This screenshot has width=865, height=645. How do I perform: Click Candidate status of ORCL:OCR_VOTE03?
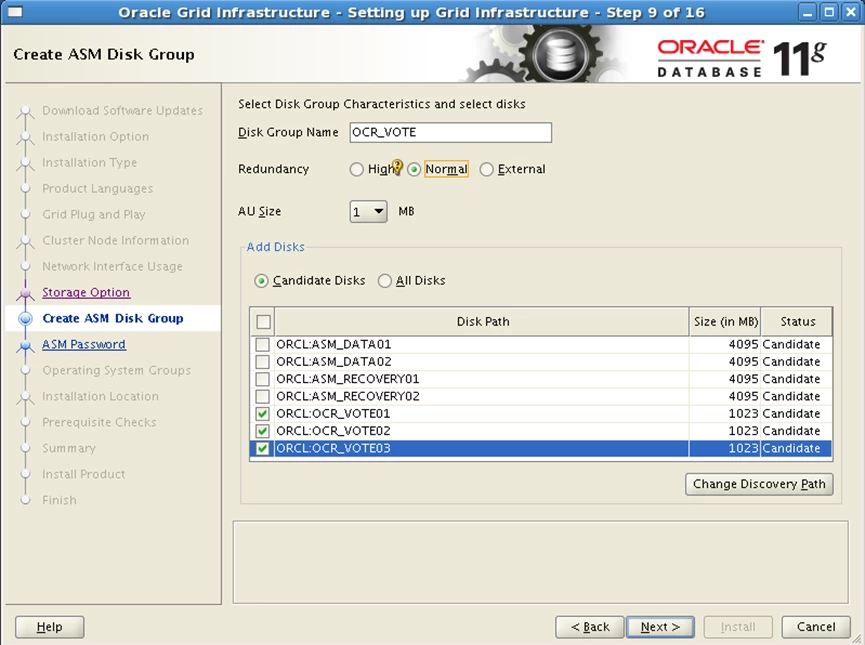791,449
